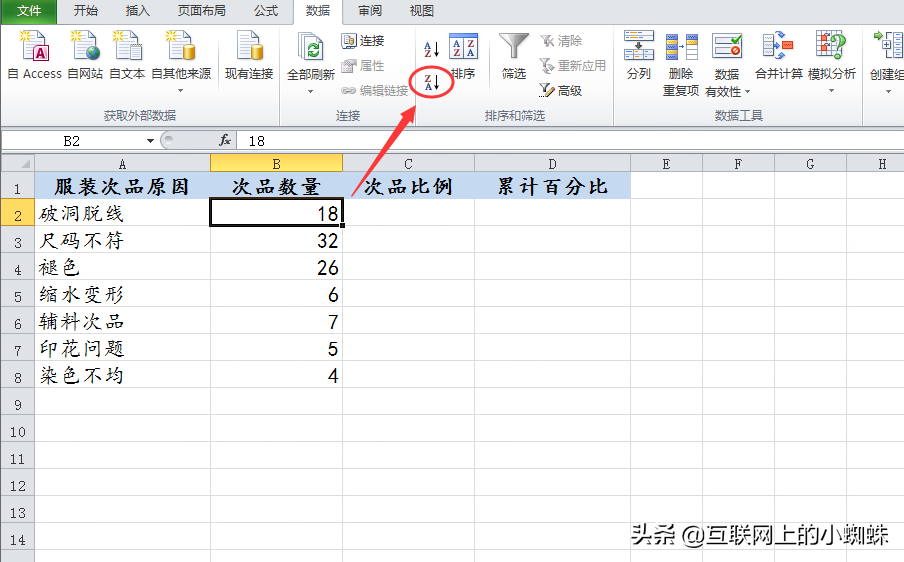Image resolution: width=904 pixels, height=562 pixels.
Task: Switch to the 页面布局 tab
Action: tap(201, 11)
